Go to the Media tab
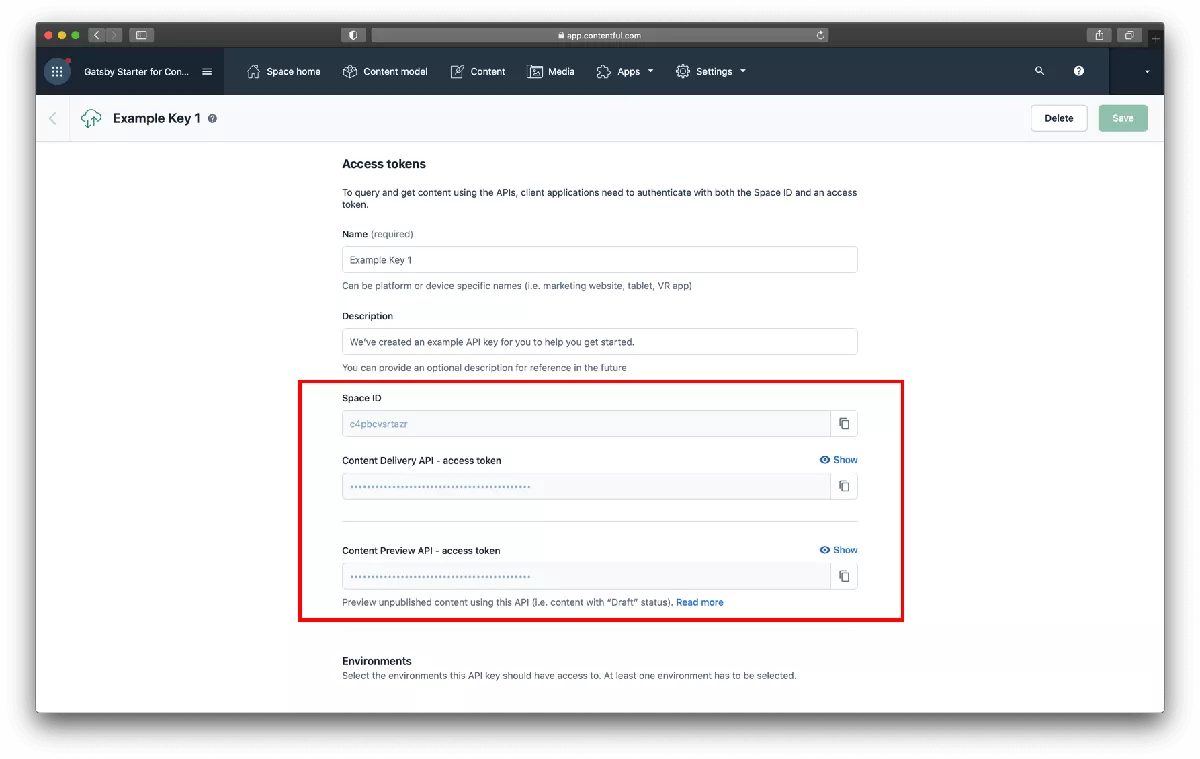The width and height of the screenshot is (1200, 759). [551, 72]
